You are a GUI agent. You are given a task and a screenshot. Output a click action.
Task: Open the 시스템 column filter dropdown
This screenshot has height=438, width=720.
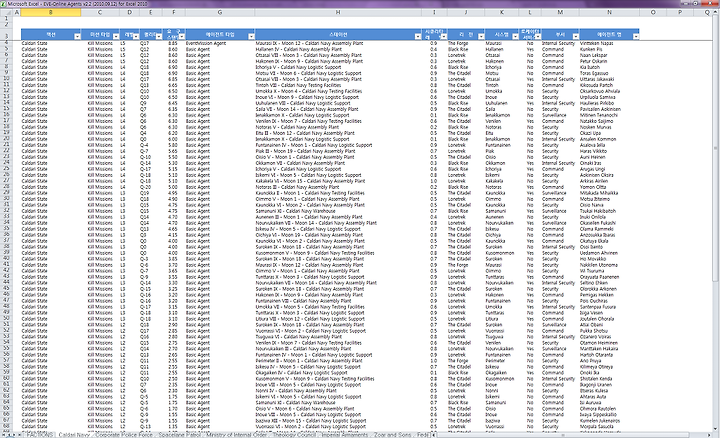pos(515,36)
